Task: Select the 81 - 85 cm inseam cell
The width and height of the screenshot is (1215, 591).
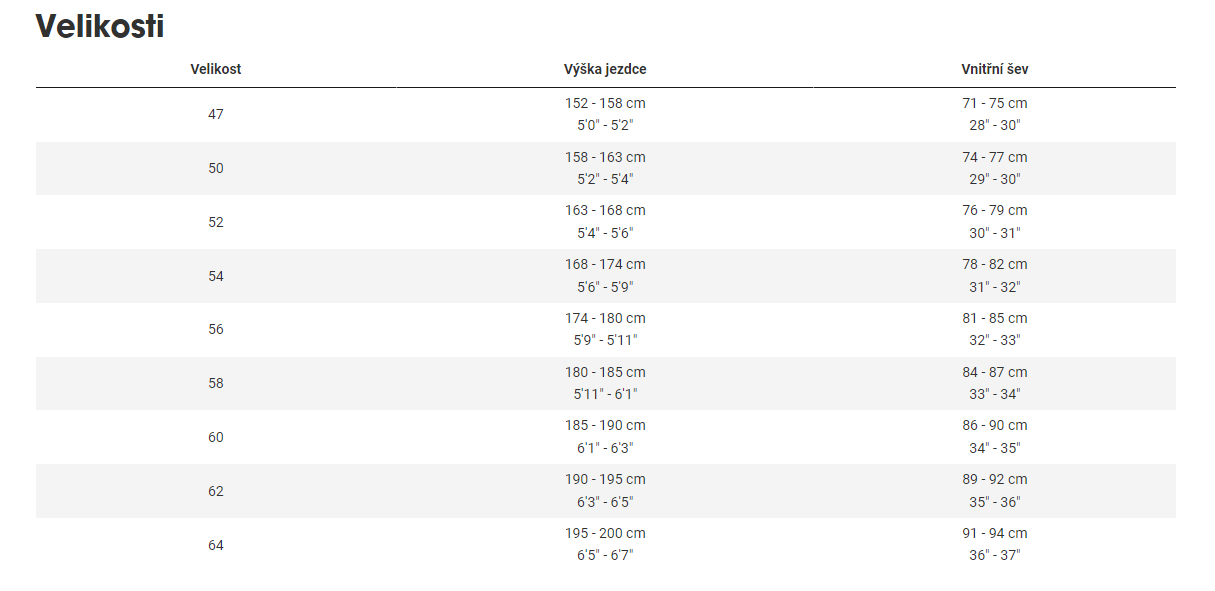Action: pyautogui.click(x=995, y=318)
